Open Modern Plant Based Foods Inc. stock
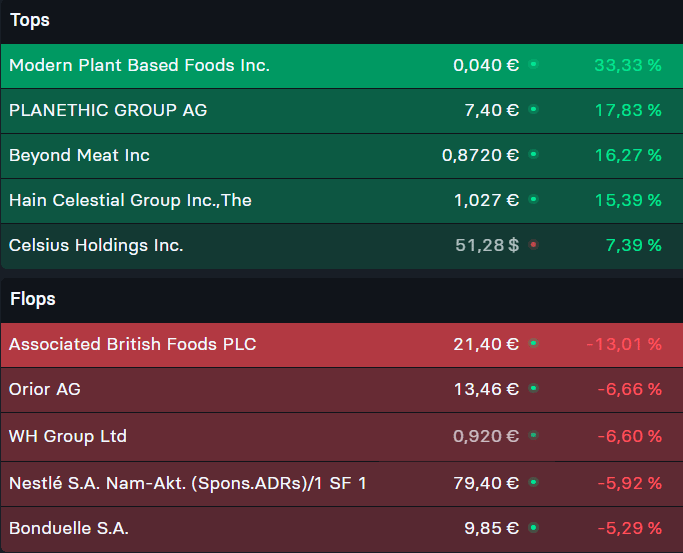Image resolution: width=683 pixels, height=553 pixels. coord(139,65)
